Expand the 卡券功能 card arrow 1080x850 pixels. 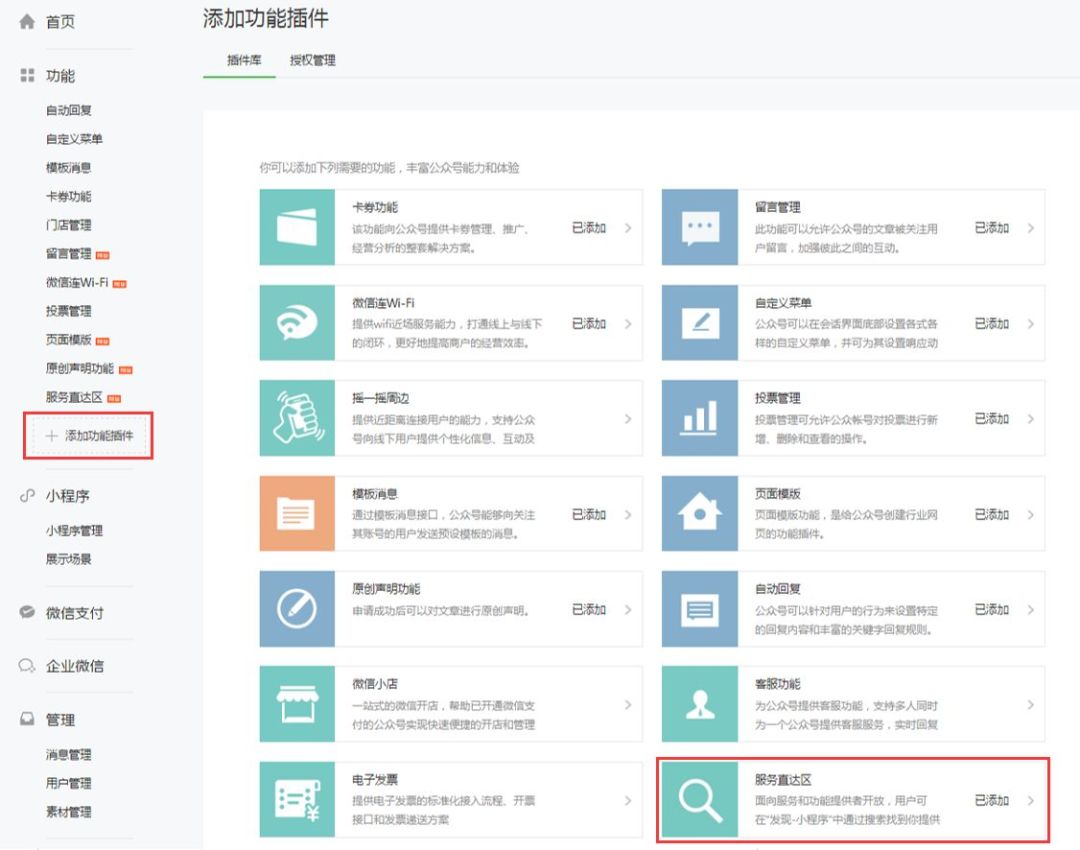click(x=628, y=227)
